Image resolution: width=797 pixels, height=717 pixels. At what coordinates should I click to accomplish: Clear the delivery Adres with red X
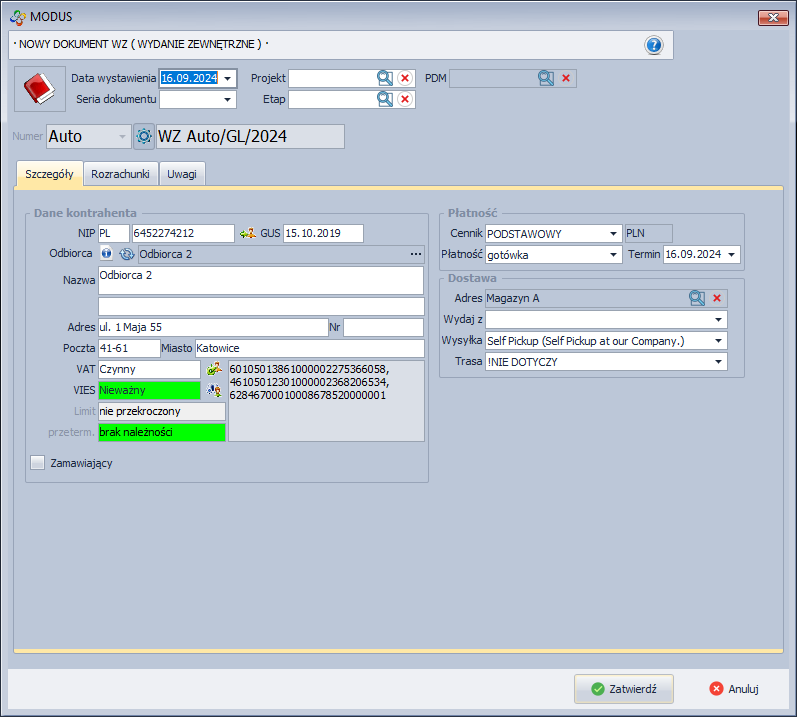(717, 298)
